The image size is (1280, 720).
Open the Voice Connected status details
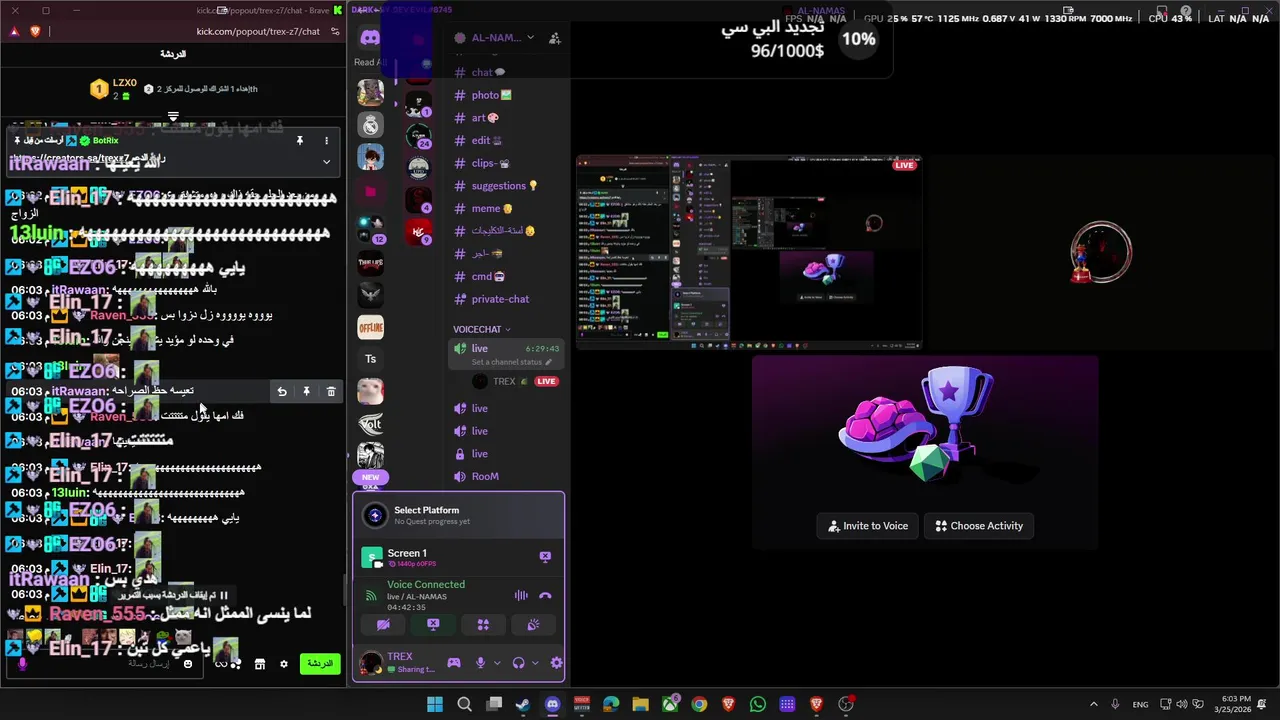(426, 584)
